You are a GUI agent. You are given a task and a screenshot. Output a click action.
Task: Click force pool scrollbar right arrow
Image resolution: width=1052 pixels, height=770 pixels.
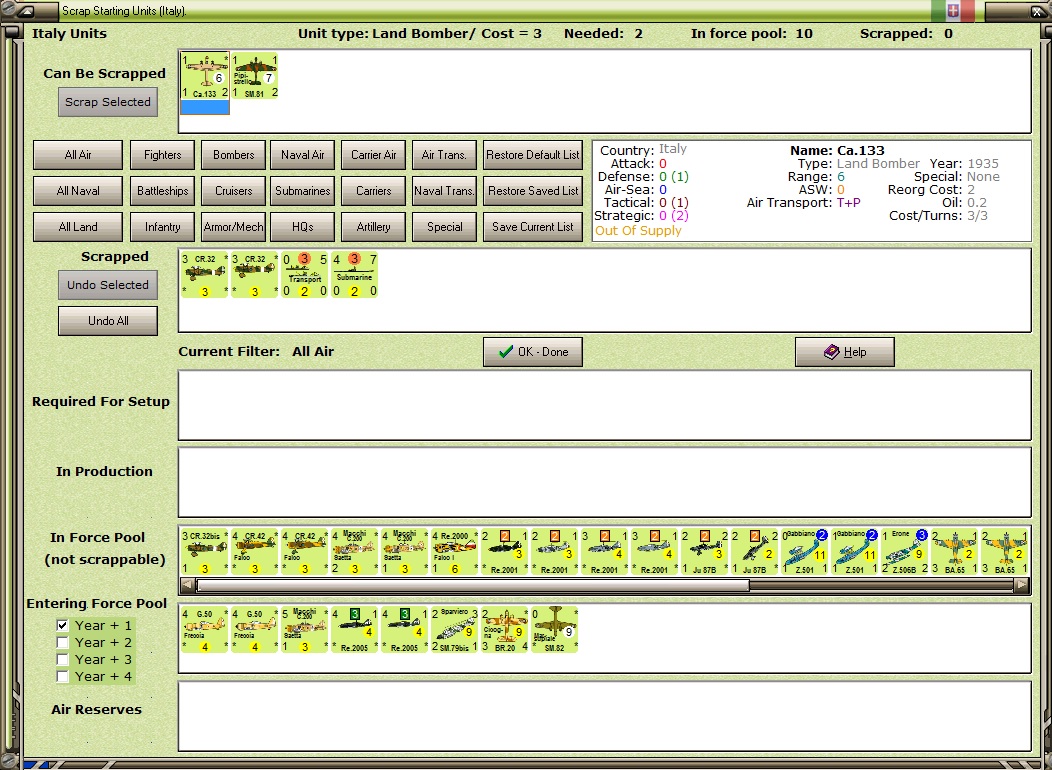(1021, 586)
